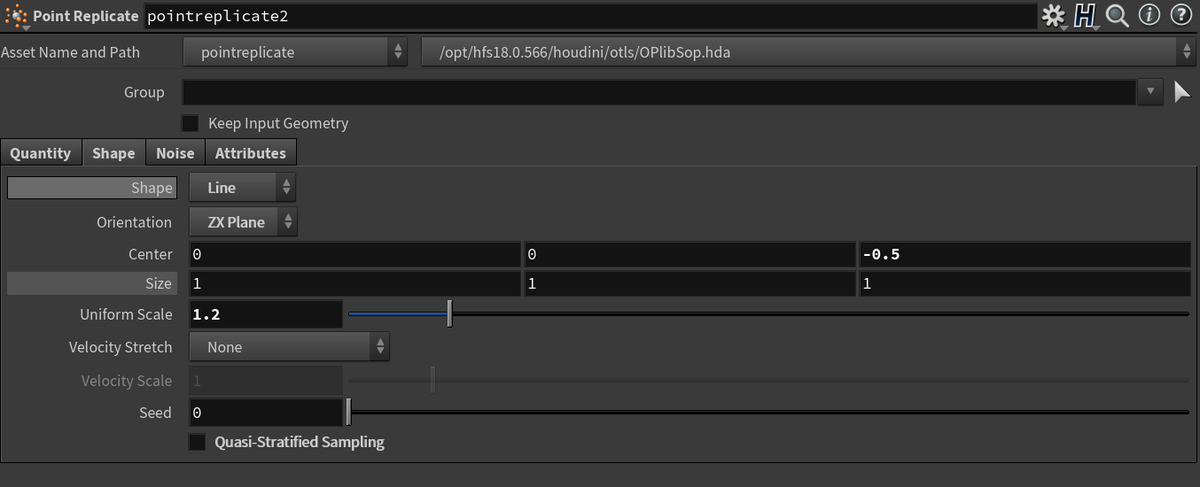Switch to the Quantity tab
This screenshot has height=487, width=1200.
[x=41, y=153]
